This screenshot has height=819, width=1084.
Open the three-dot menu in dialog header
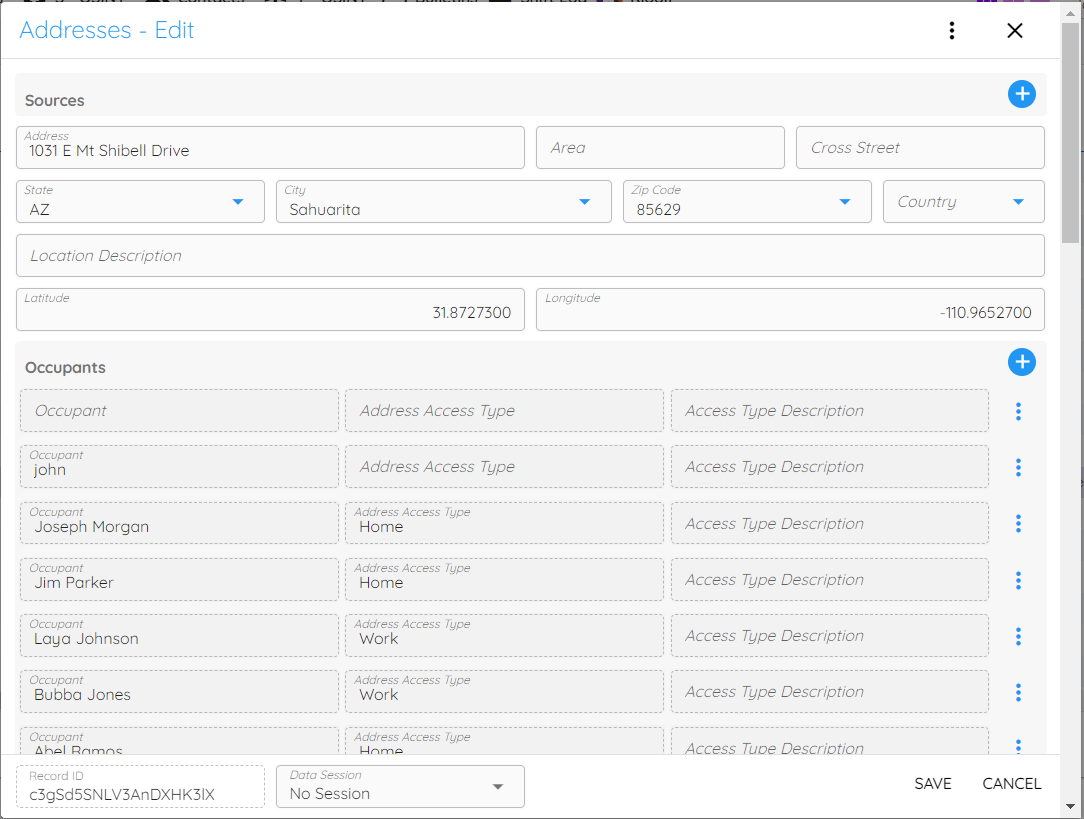pyautogui.click(x=951, y=31)
